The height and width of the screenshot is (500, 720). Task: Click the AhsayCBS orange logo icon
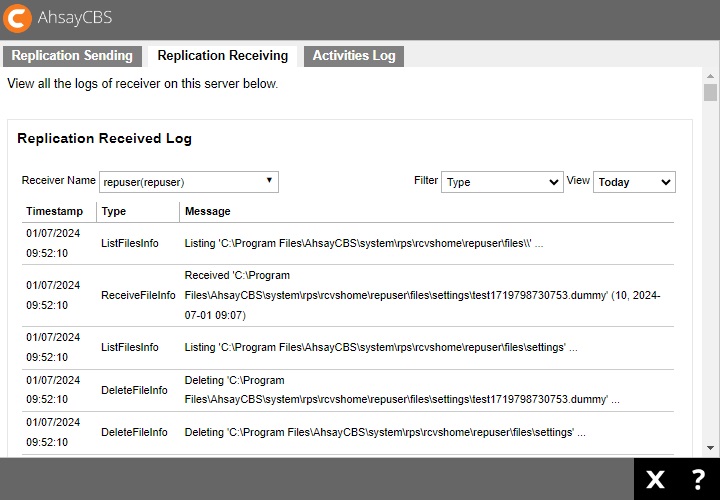tap(17, 18)
